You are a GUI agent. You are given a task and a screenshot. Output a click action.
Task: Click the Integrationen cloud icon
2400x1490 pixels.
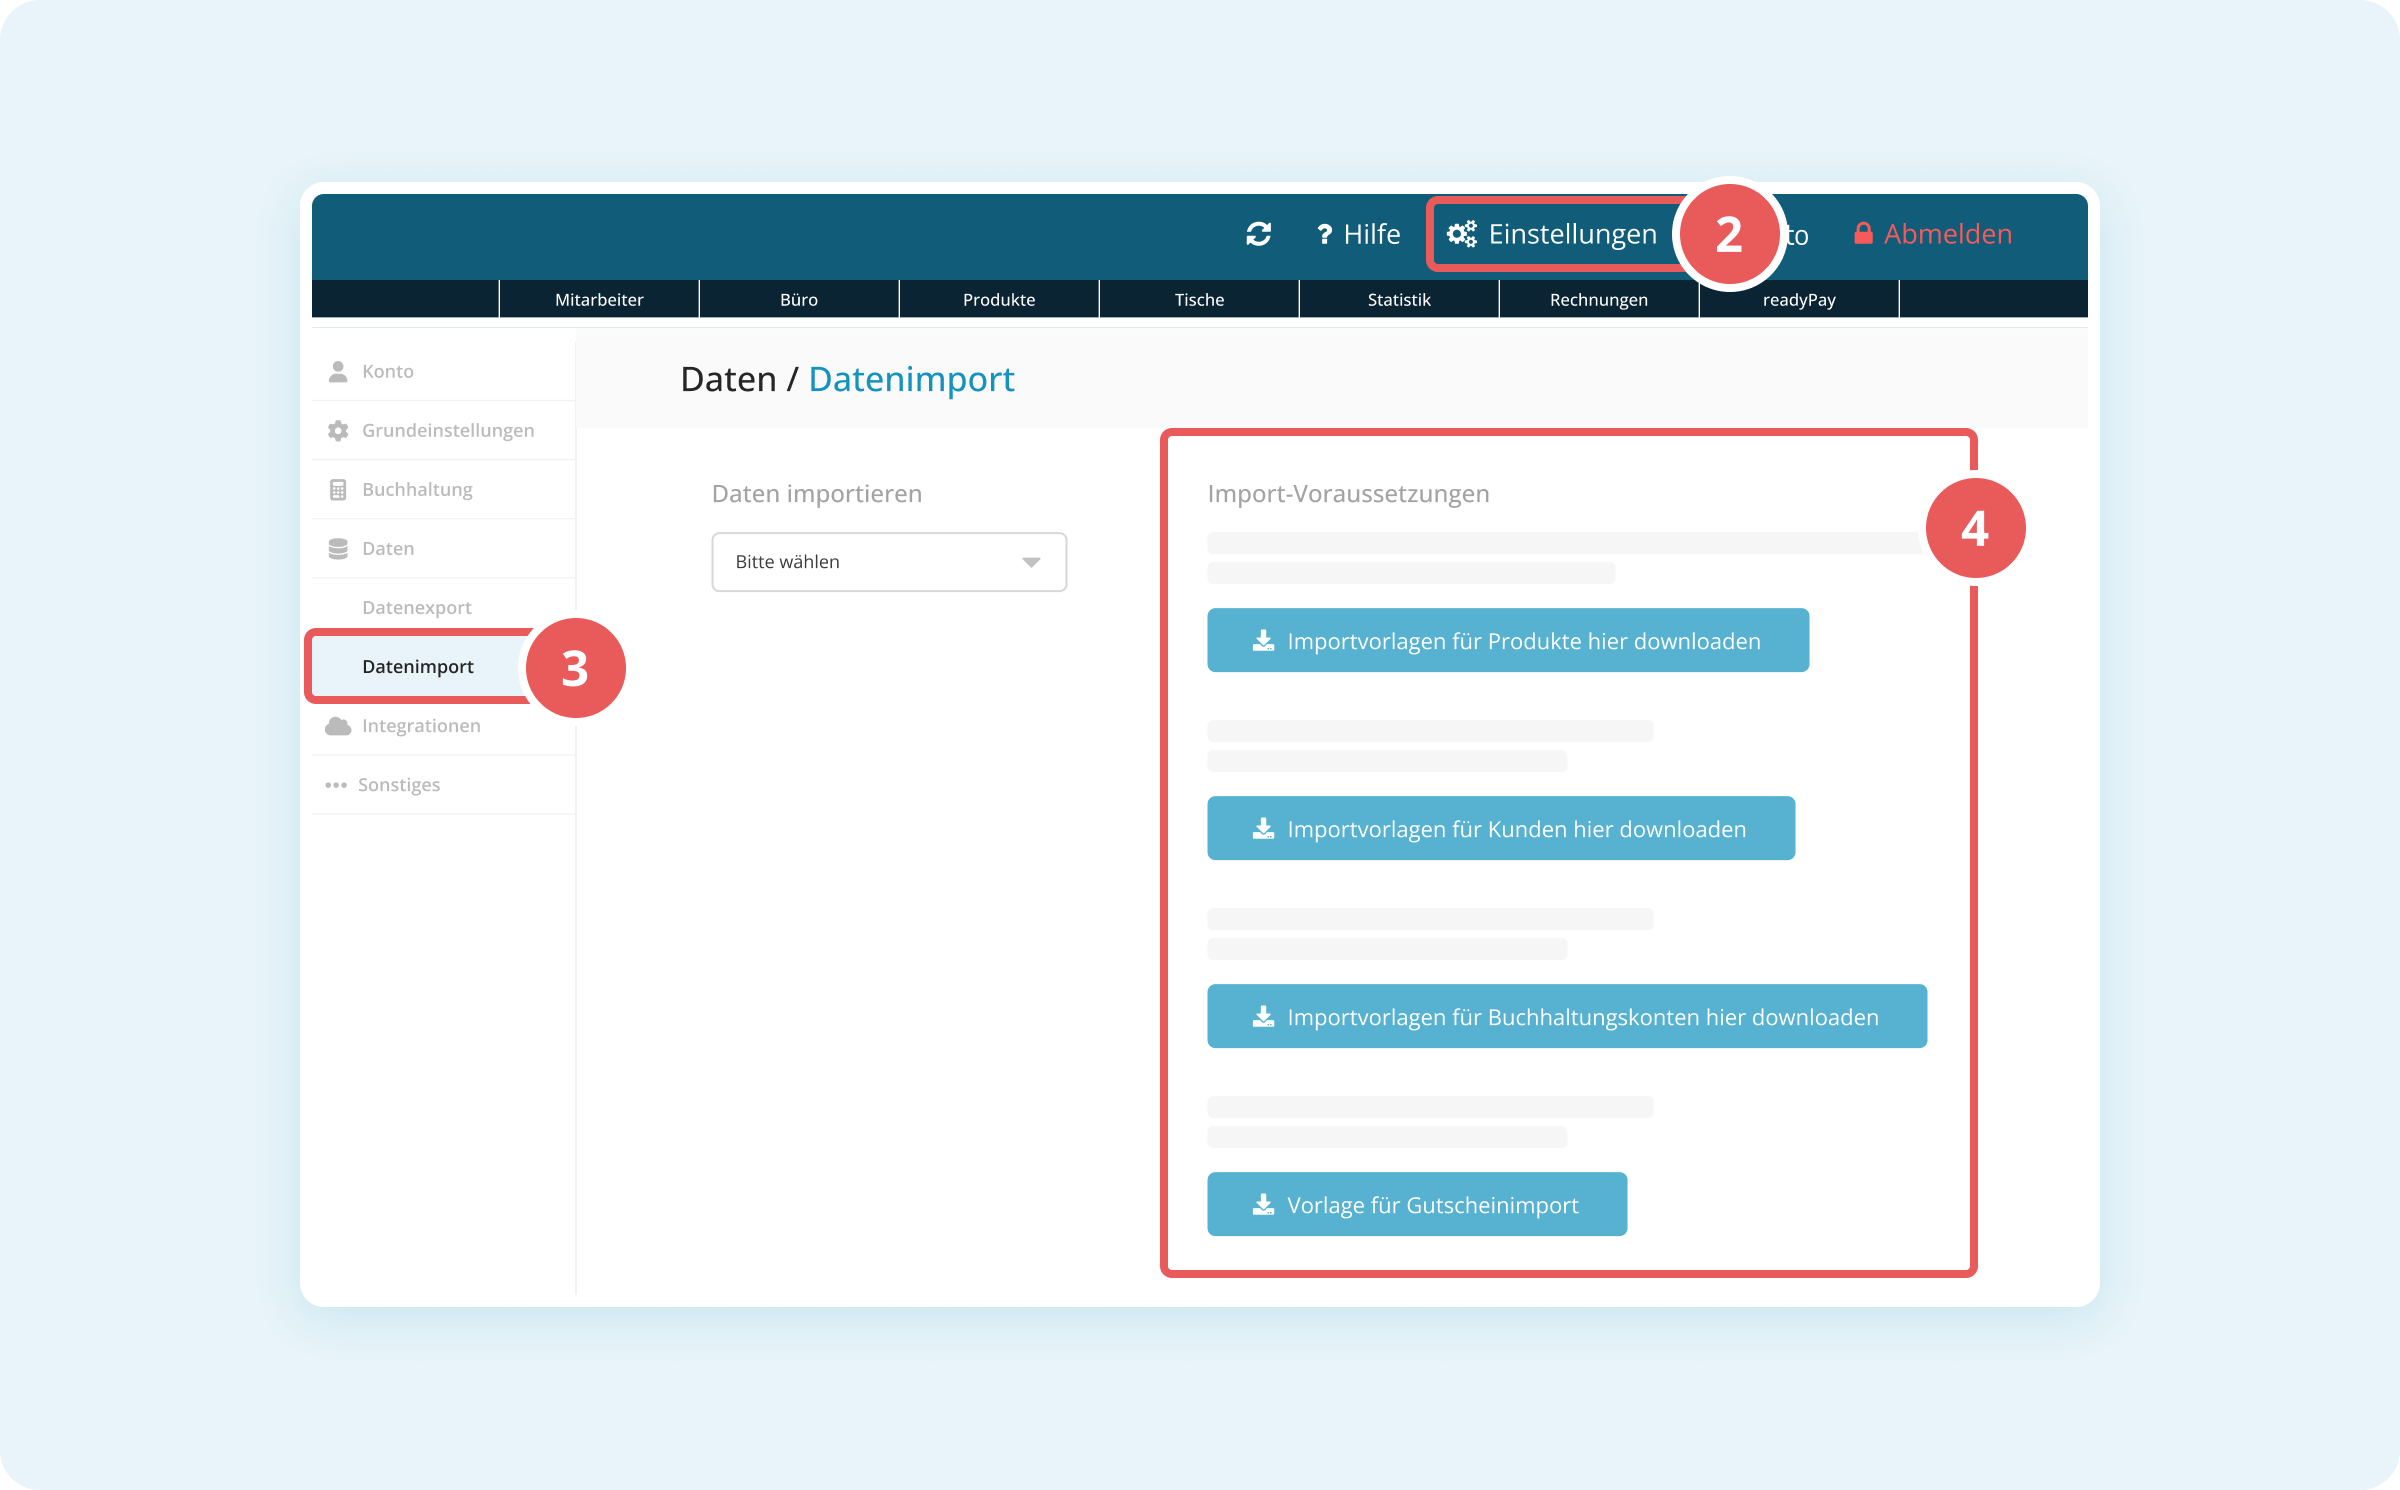tap(338, 726)
